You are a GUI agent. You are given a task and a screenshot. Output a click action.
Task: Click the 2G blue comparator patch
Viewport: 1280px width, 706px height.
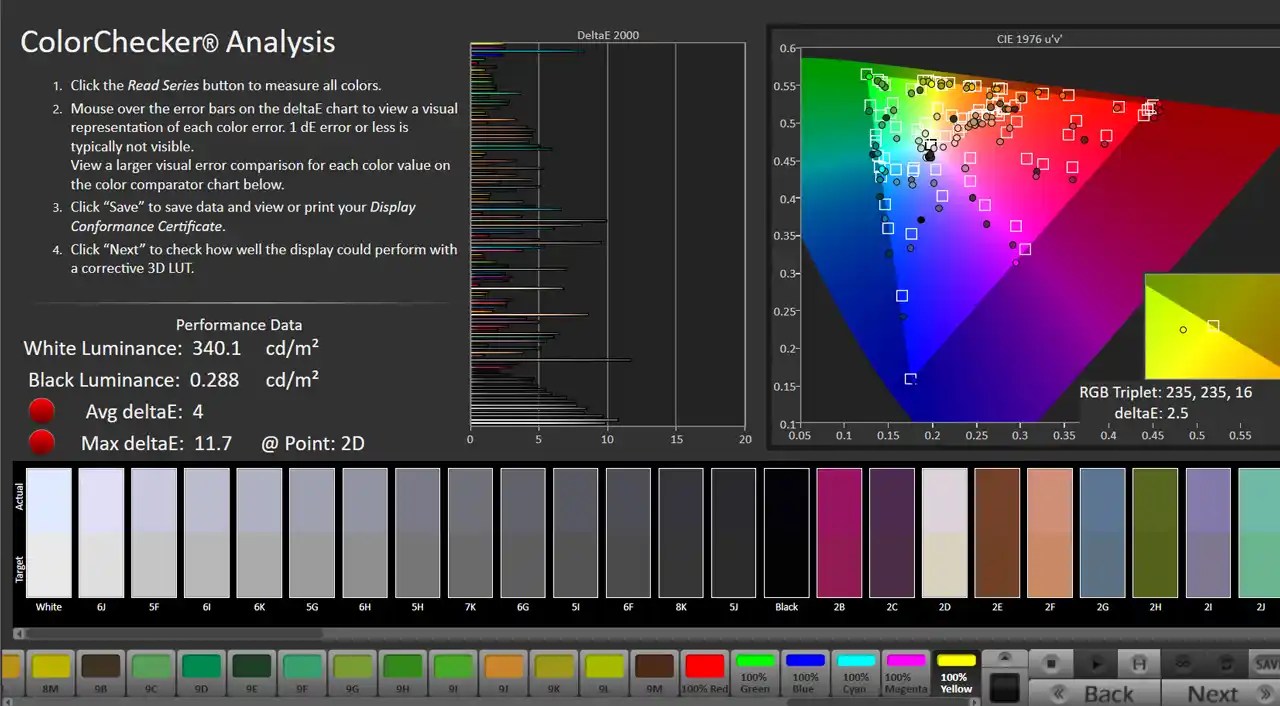click(x=1103, y=533)
